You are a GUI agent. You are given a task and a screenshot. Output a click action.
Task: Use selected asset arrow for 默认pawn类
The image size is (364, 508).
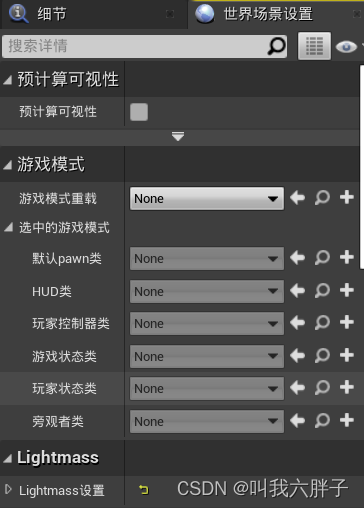[x=297, y=258]
